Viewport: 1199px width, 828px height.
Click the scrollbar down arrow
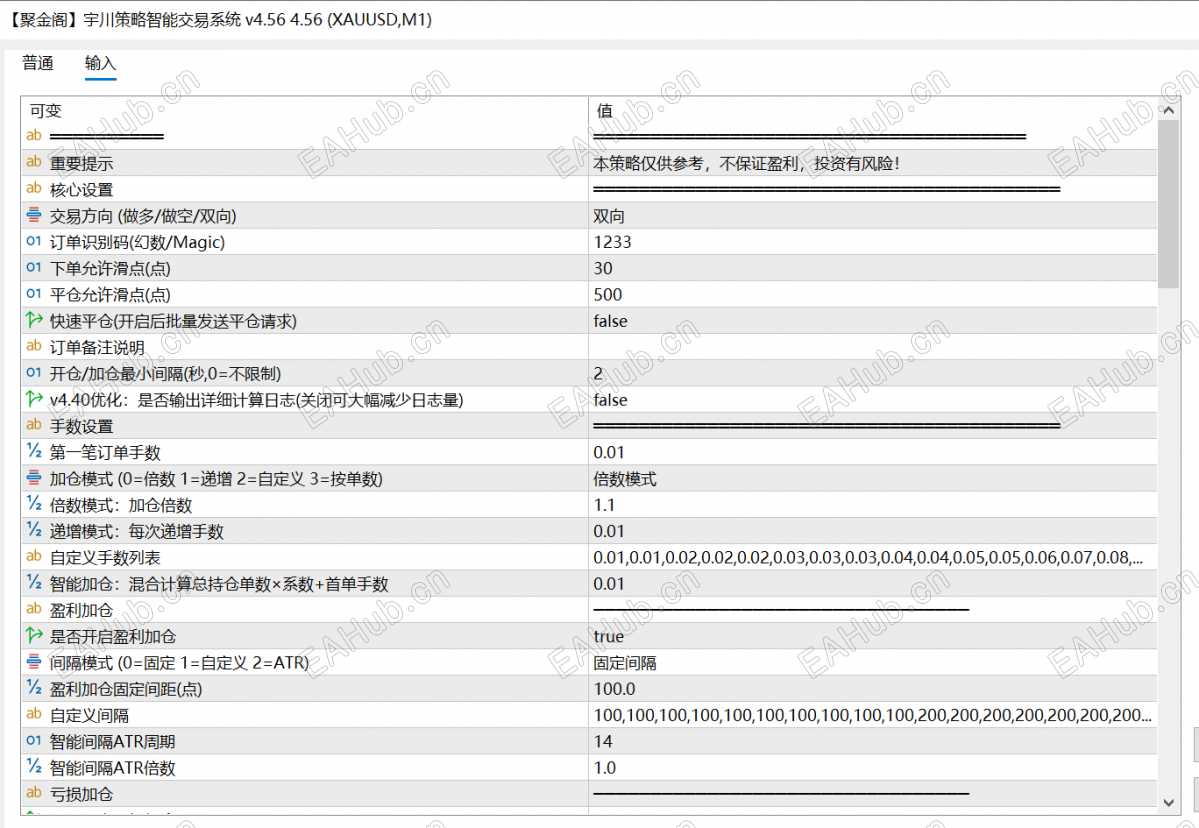click(x=1168, y=802)
